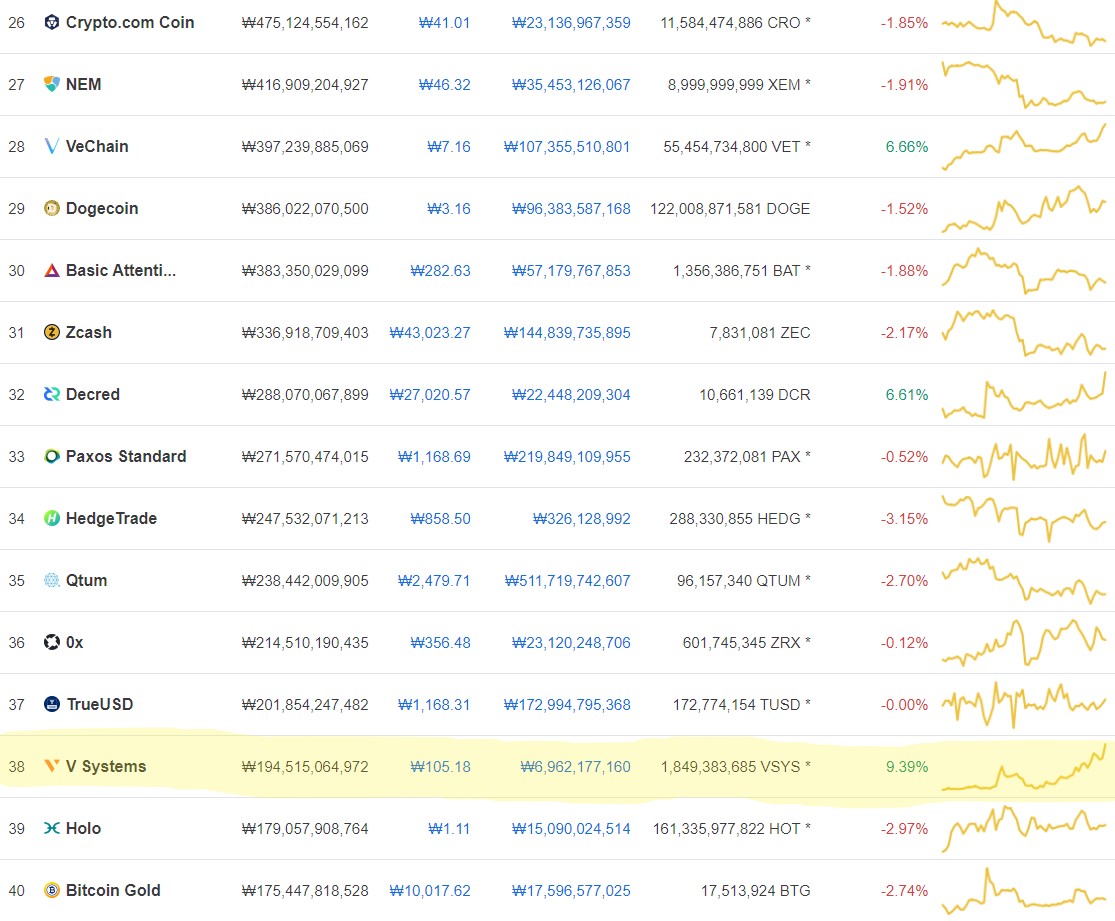Click the TrueUSD logo icon

click(x=52, y=704)
